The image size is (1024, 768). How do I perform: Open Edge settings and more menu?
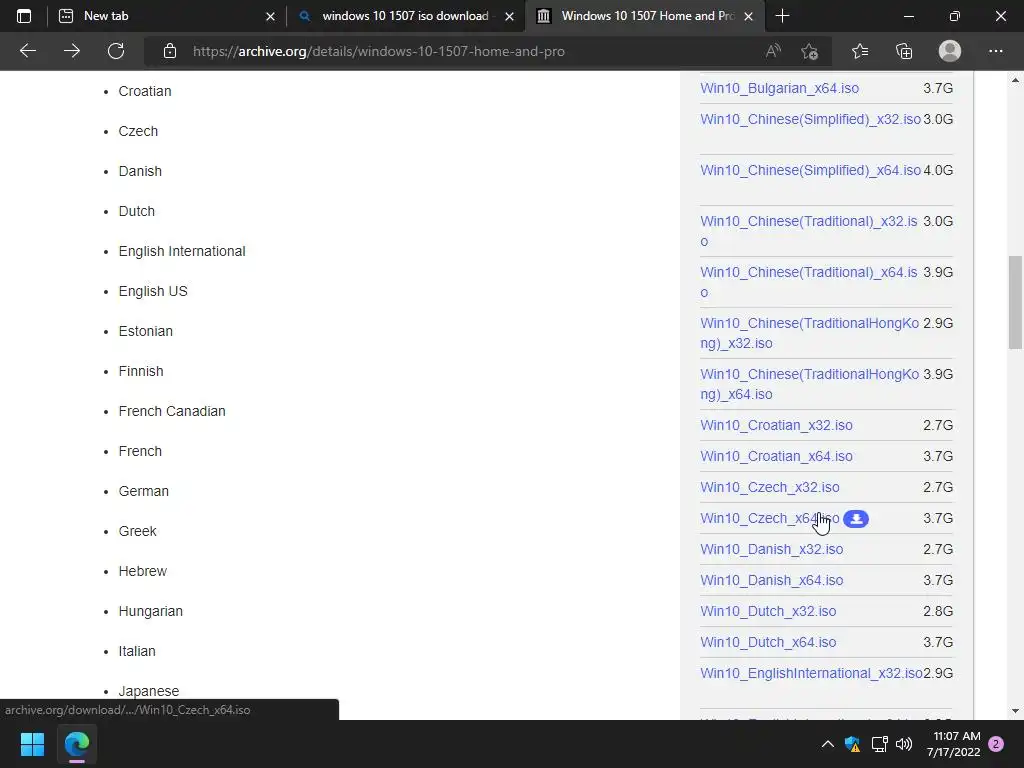[995, 51]
